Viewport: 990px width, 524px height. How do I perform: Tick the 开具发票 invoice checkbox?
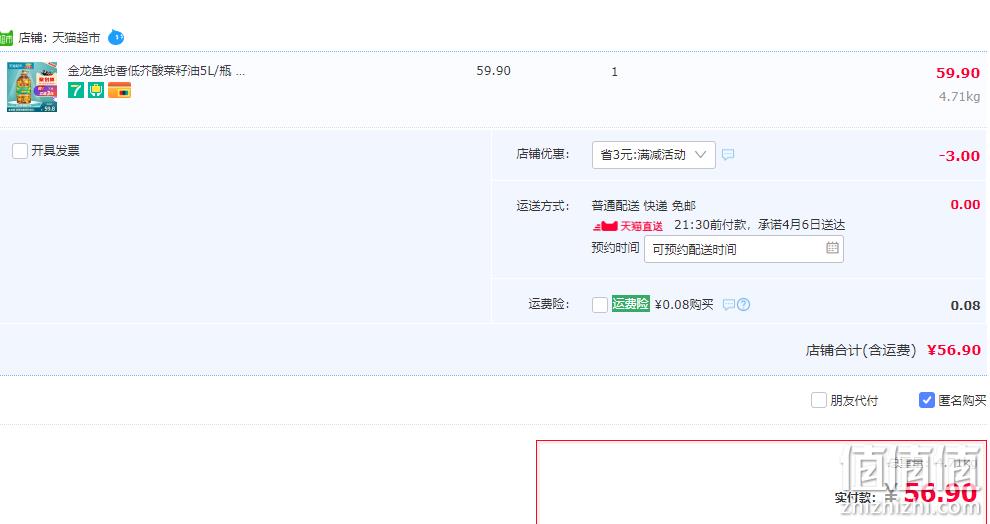click(20, 151)
